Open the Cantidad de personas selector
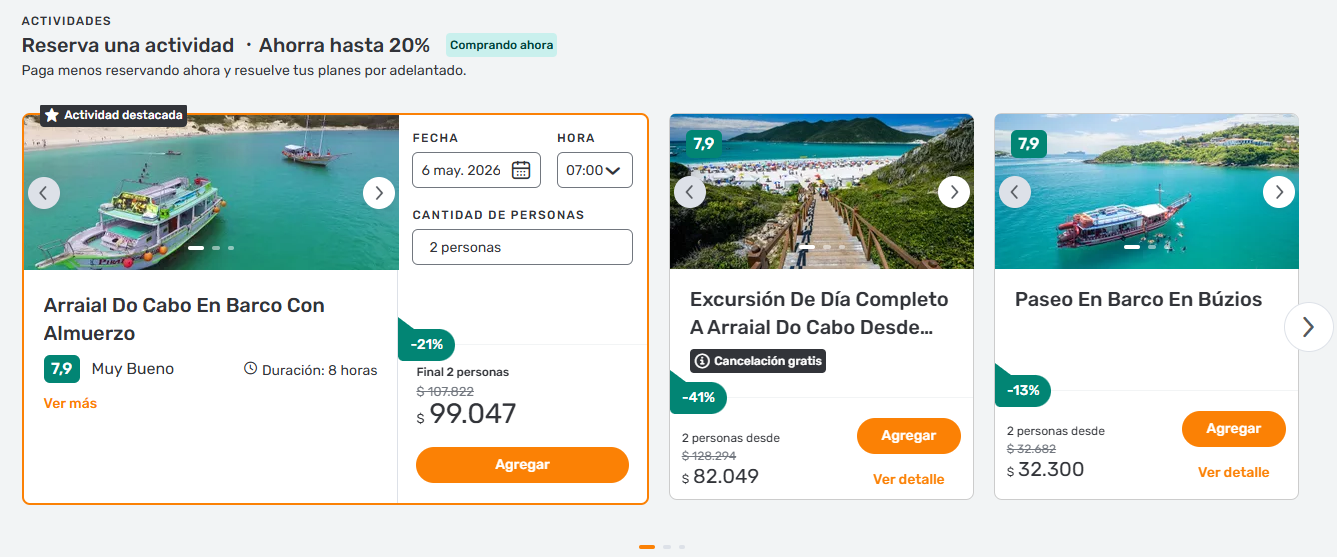This screenshot has height=557, width=1337. pyautogui.click(x=522, y=247)
